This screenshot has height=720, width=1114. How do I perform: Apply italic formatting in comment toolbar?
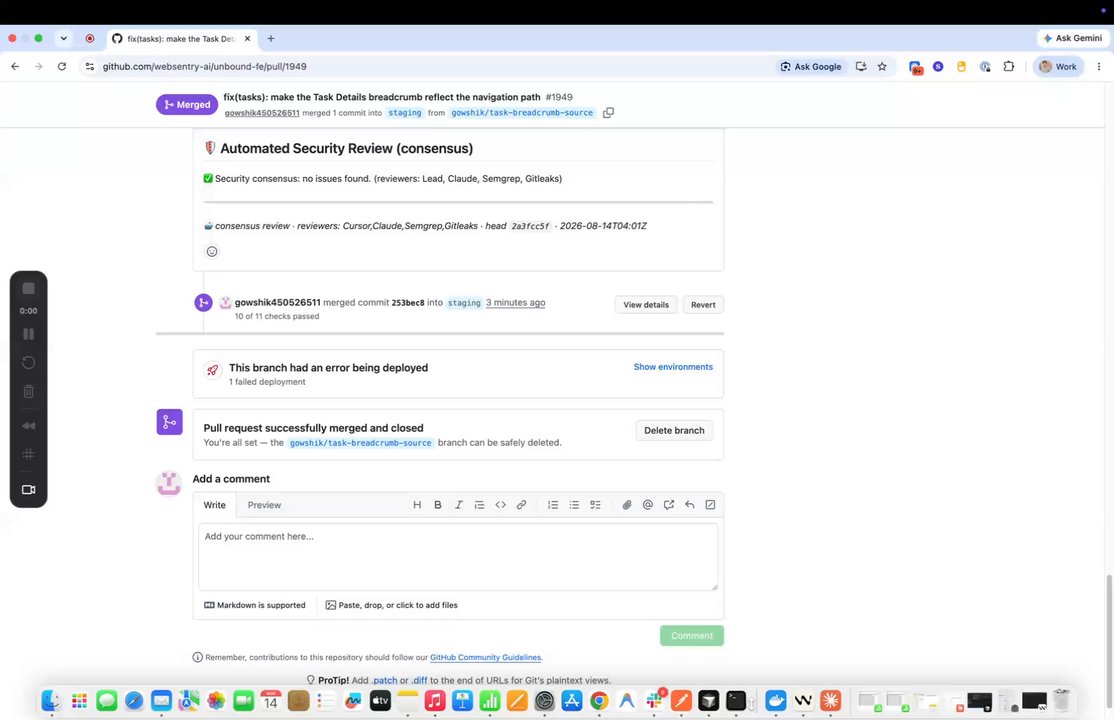pyautogui.click(x=459, y=505)
